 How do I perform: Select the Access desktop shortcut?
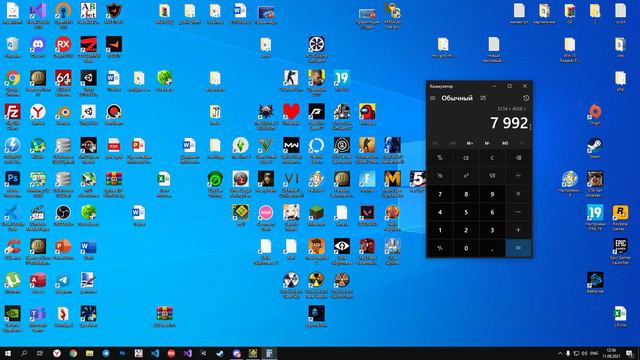(x=38, y=283)
